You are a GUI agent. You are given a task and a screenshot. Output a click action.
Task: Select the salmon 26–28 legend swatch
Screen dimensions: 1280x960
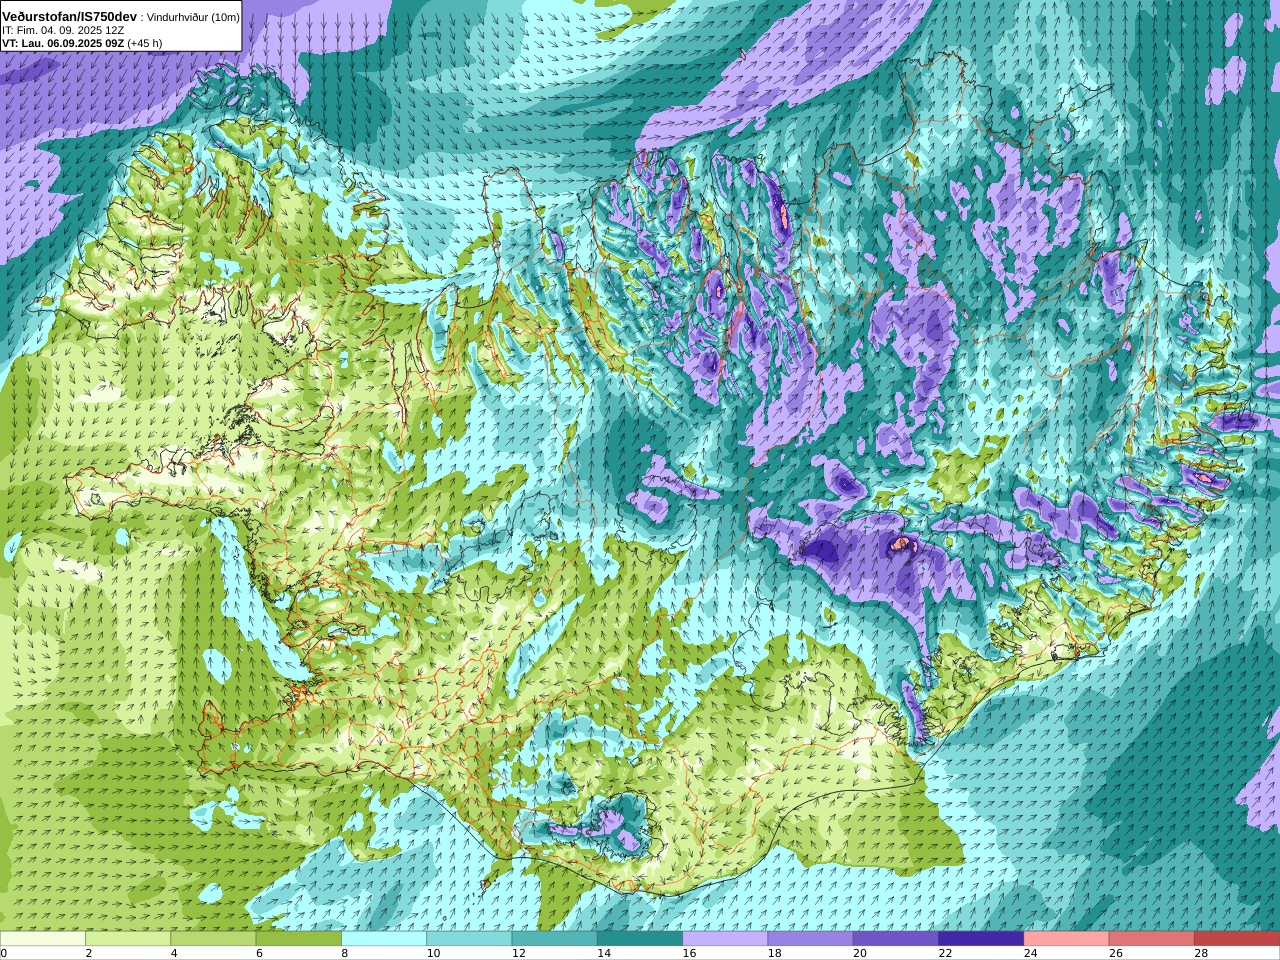point(1152,939)
